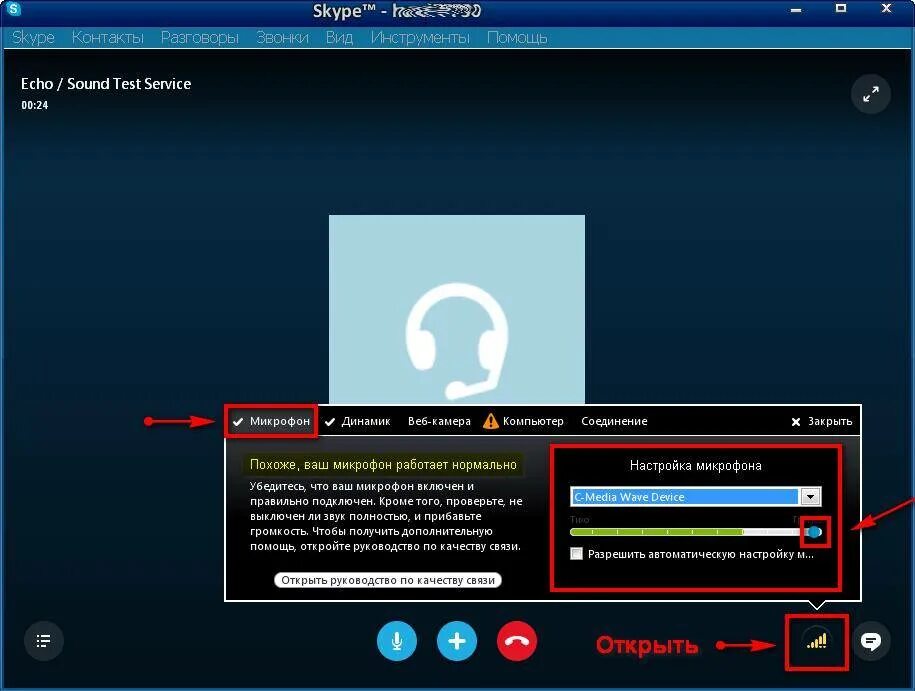Switch to the Соединение tab
This screenshot has height=691, width=915.
614,421
